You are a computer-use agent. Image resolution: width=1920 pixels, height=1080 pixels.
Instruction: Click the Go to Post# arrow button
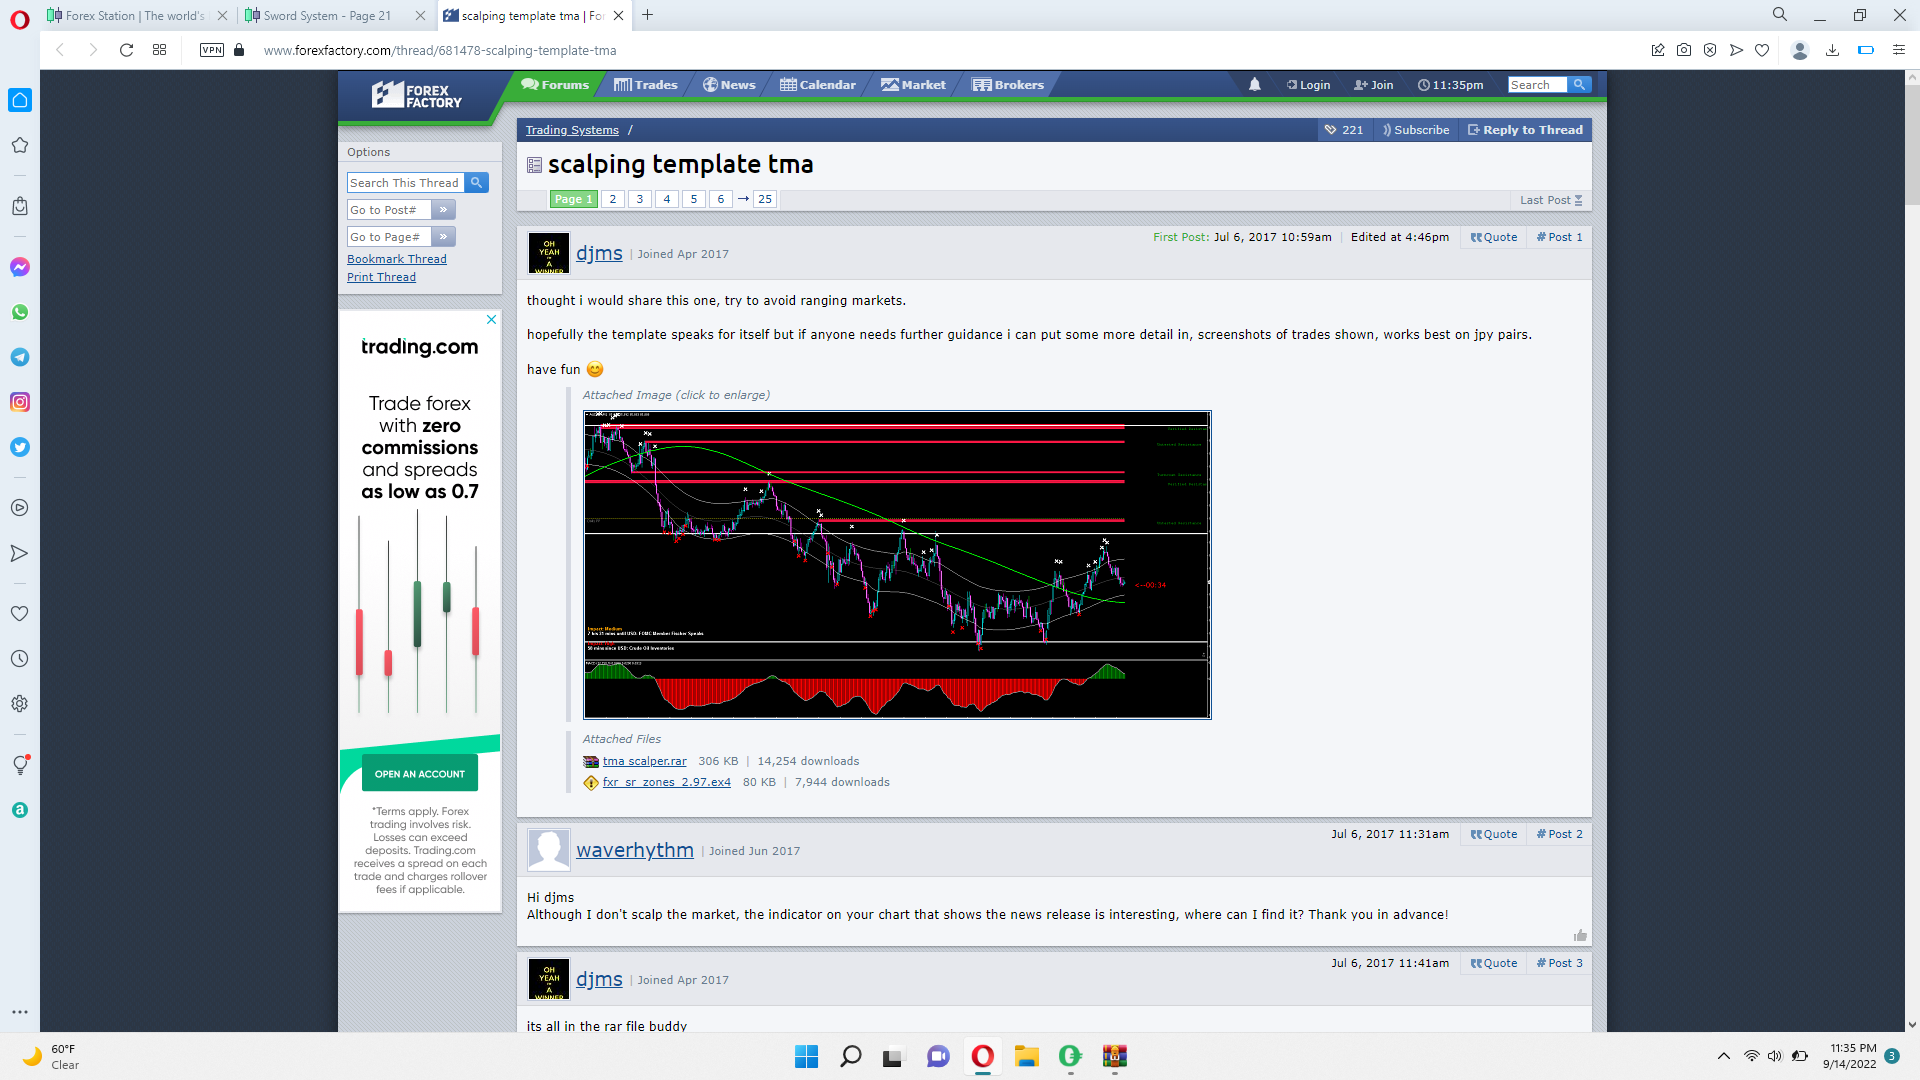click(x=443, y=210)
